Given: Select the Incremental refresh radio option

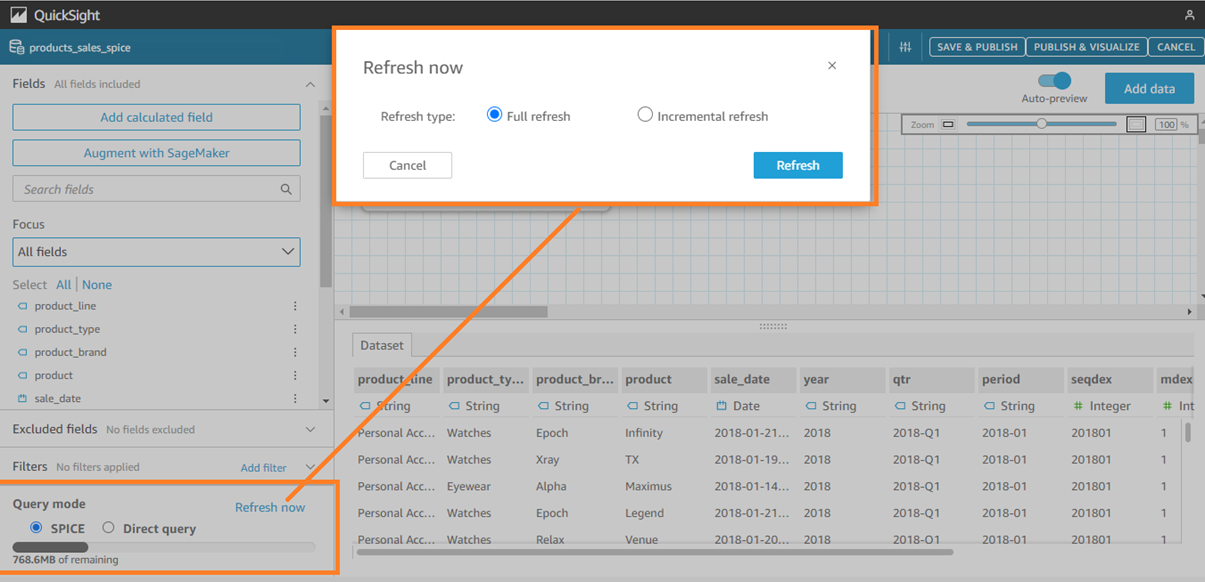Looking at the screenshot, I should pyautogui.click(x=645, y=115).
